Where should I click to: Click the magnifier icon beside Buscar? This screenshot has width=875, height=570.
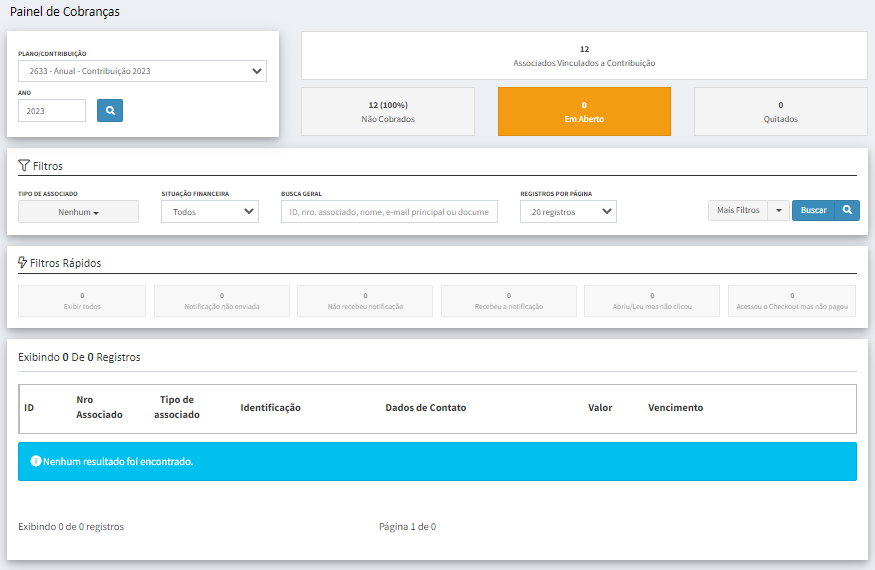click(x=847, y=211)
